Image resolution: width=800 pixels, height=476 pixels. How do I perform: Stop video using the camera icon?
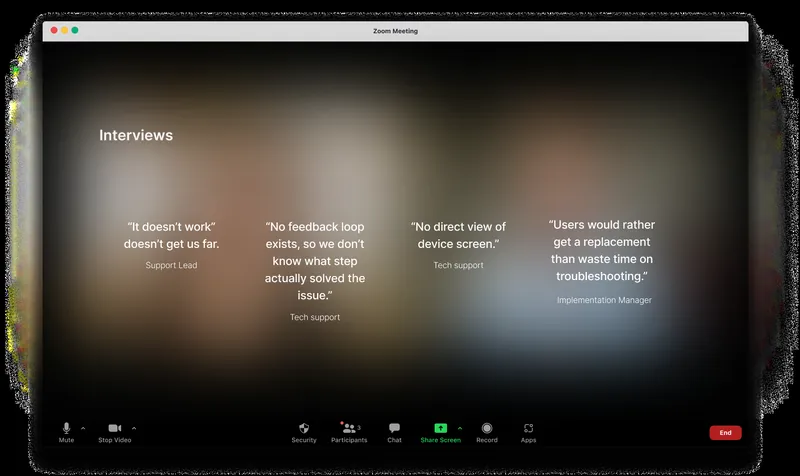[115, 428]
